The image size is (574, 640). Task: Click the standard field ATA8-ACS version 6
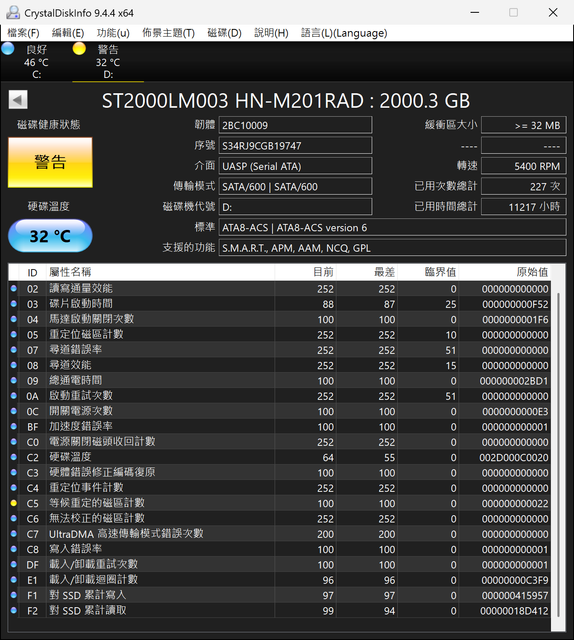(x=393, y=227)
